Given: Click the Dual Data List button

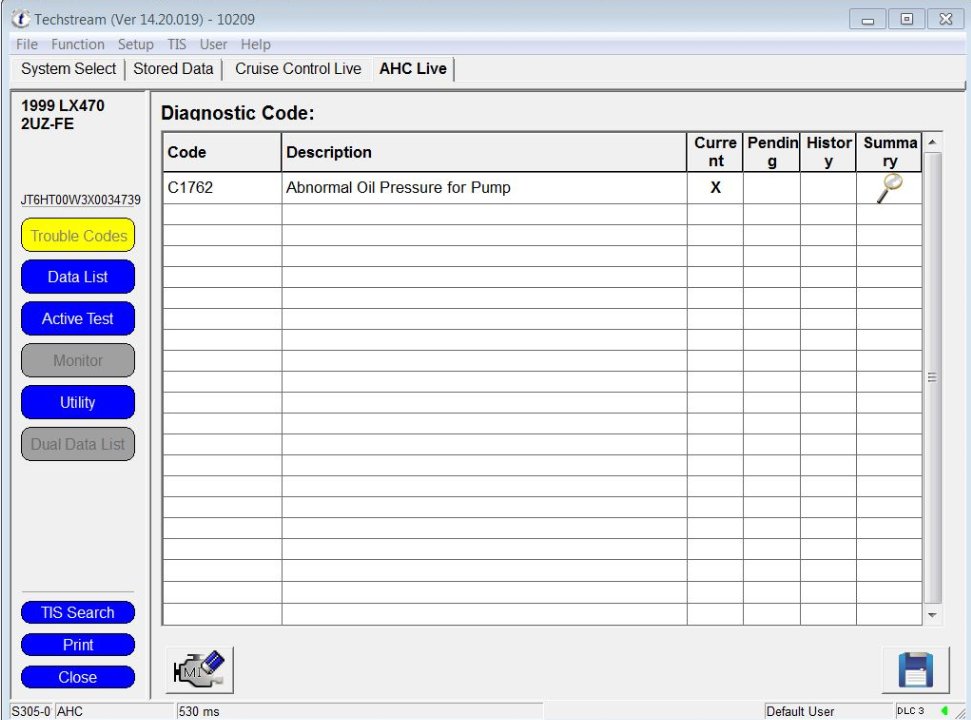Looking at the screenshot, I should [78, 444].
